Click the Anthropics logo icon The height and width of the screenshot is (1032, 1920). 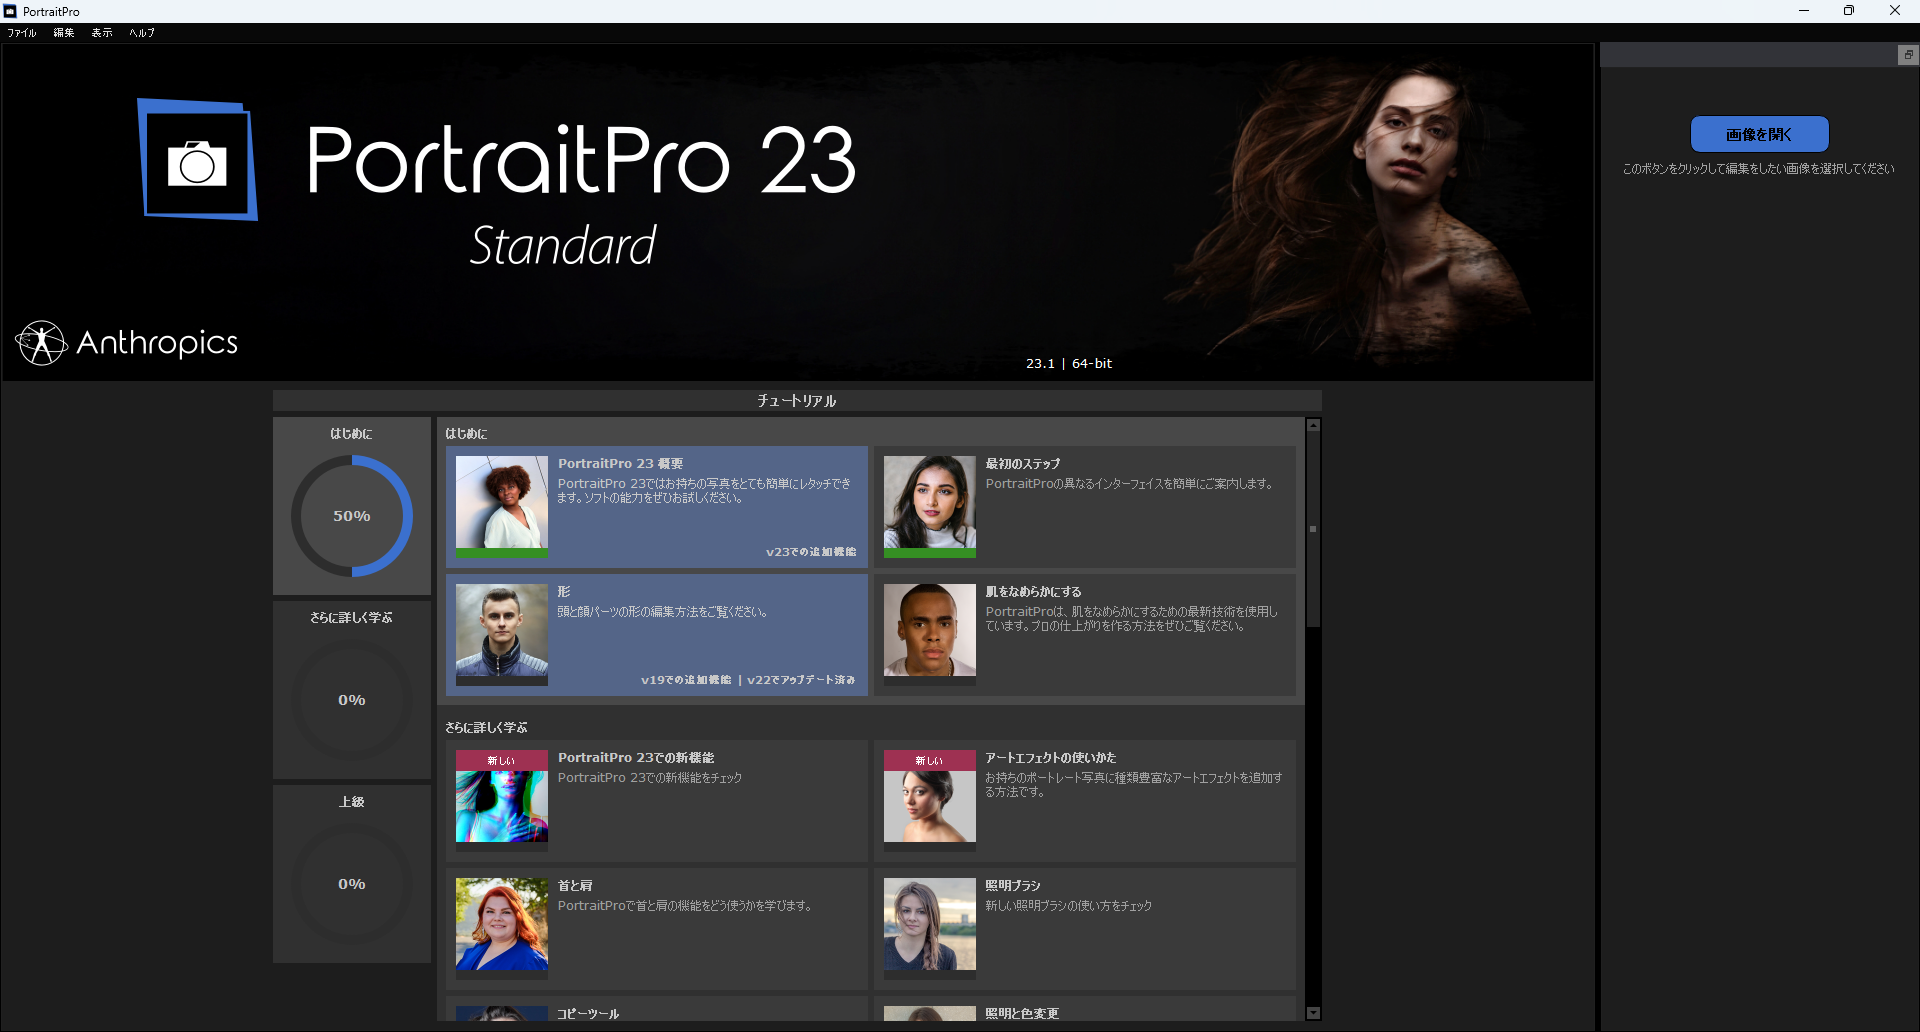41,343
